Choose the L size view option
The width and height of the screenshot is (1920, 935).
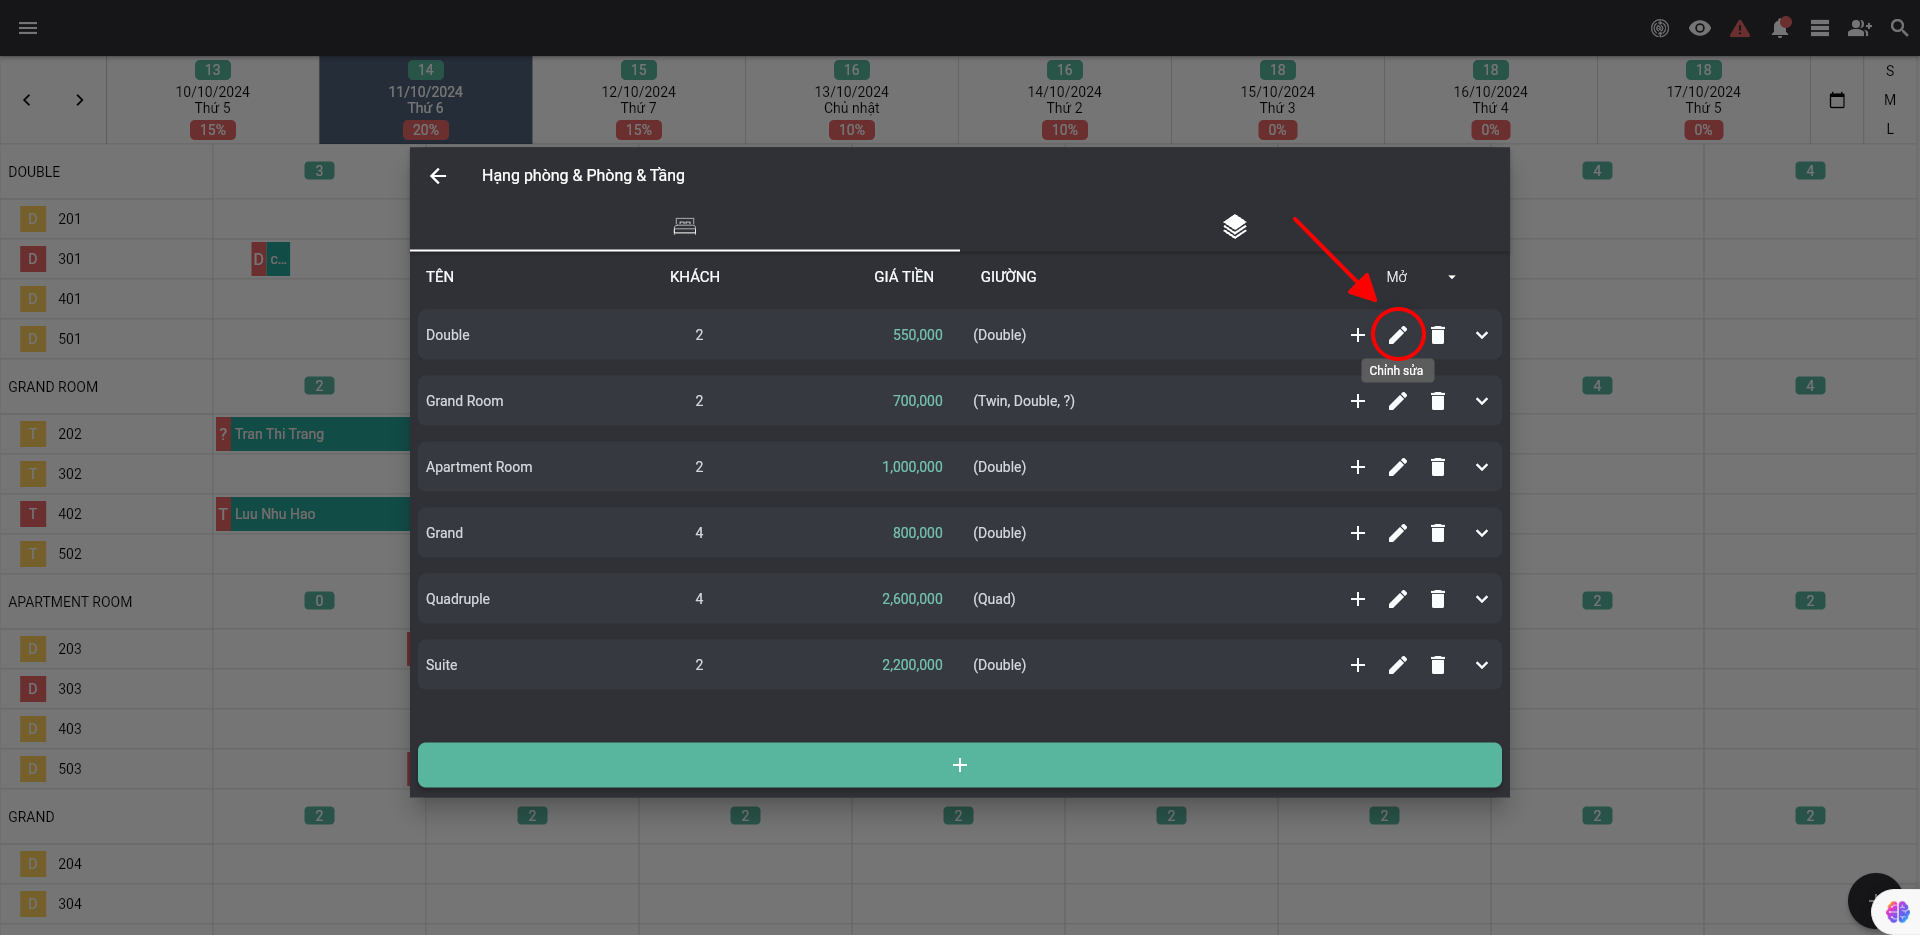[x=1890, y=129]
